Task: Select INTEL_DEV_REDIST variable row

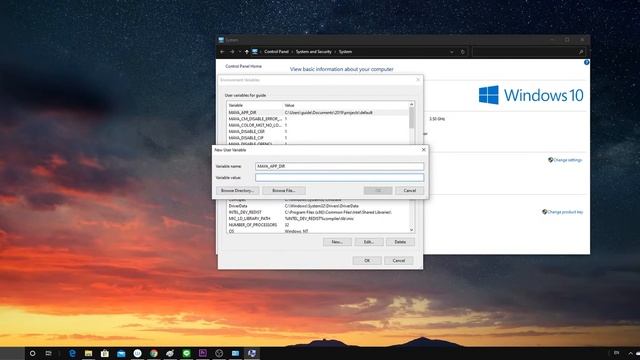Action: coord(317,212)
